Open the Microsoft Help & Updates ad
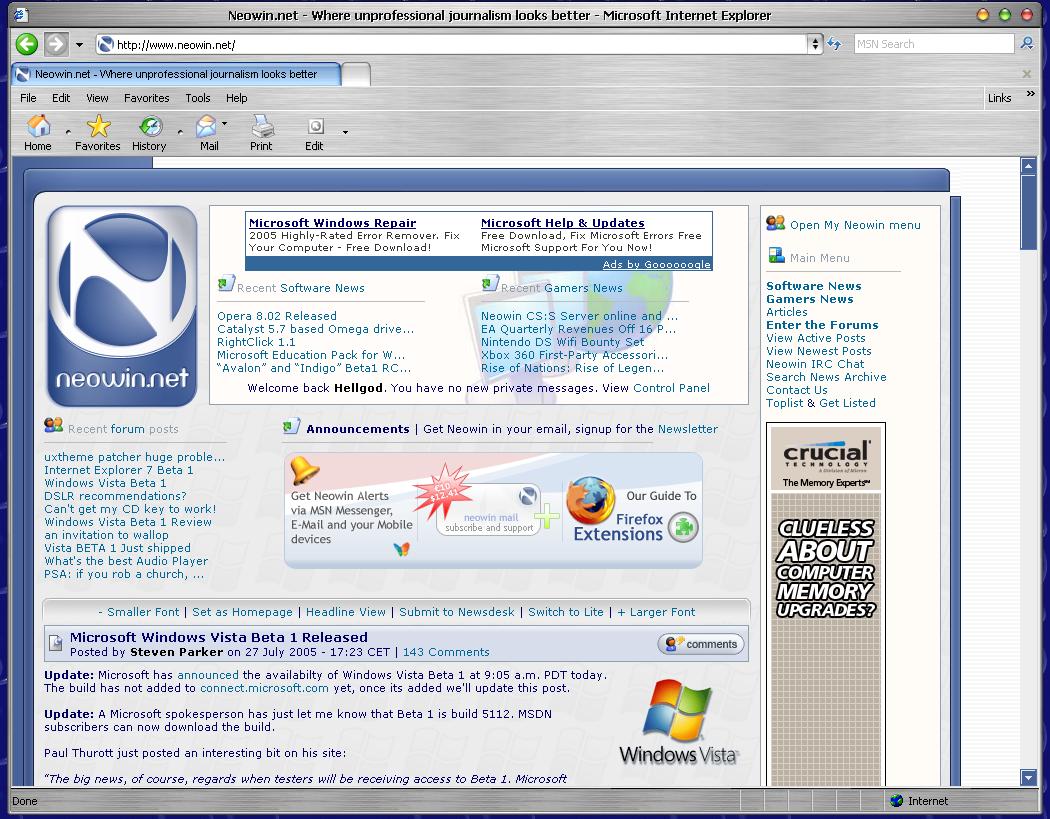1050x819 pixels. click(x=562, y=223)
